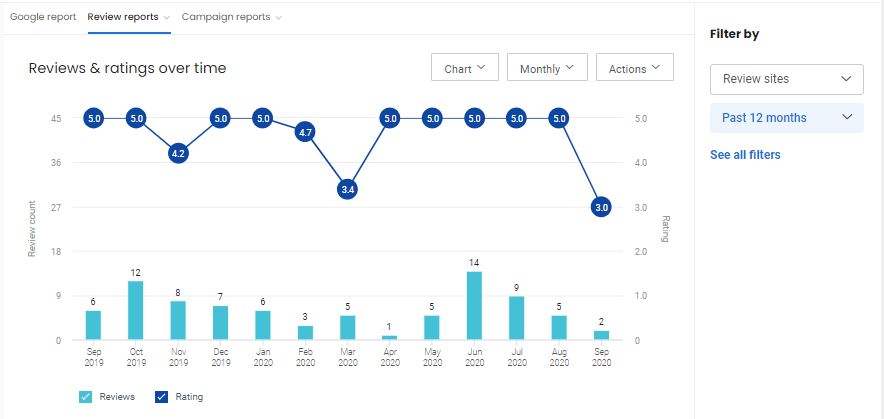Open the Google report tab
Image resolution: width=884 pixels, height=419 pixels.
pyautogui.click(x=43, y=17)
